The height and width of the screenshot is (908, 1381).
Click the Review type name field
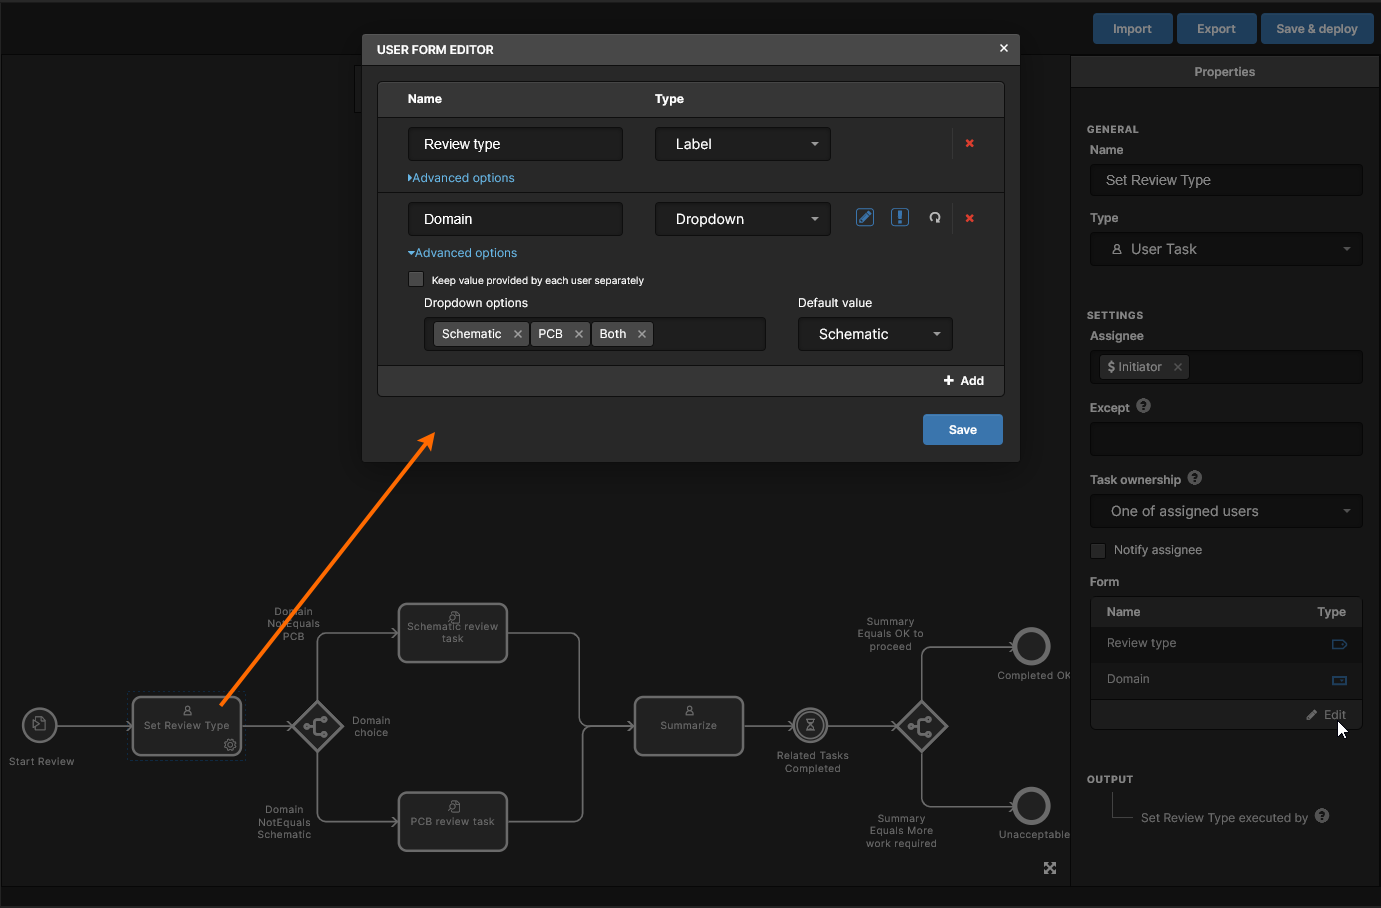(515, 144)
